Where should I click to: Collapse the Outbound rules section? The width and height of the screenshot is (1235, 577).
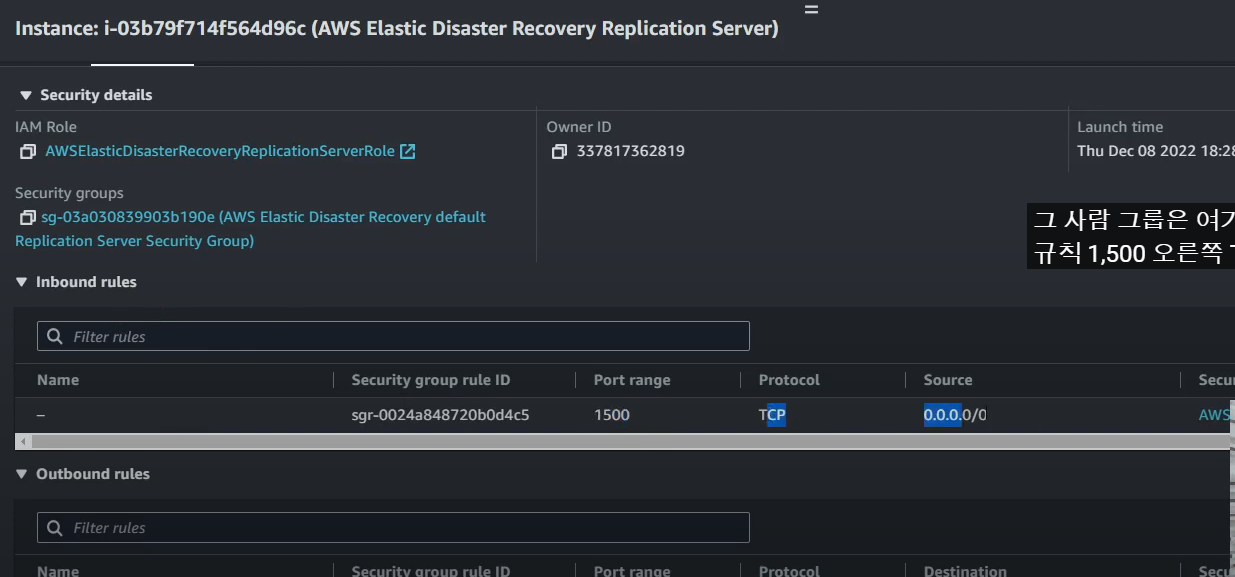tap(22, 475)
